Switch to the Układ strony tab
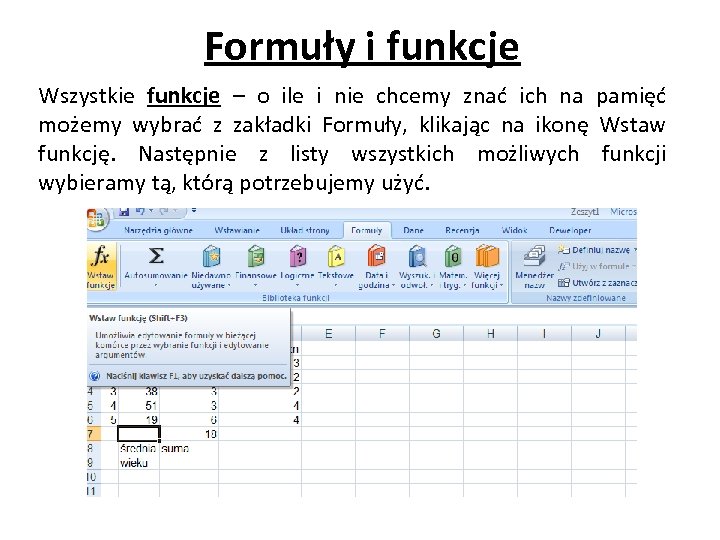Viewport: 720px width, 540px height. click(304, 231)
